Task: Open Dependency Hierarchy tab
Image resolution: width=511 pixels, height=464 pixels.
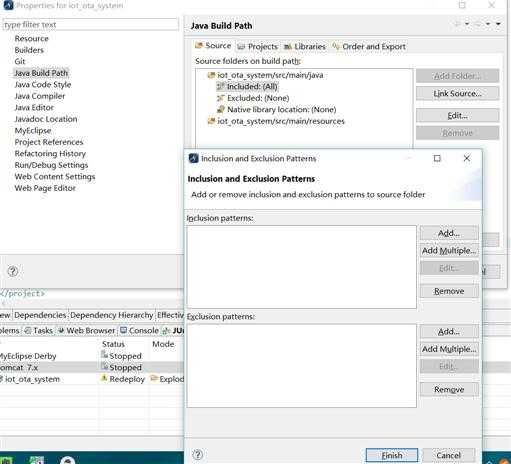Action: pos(111,315)
